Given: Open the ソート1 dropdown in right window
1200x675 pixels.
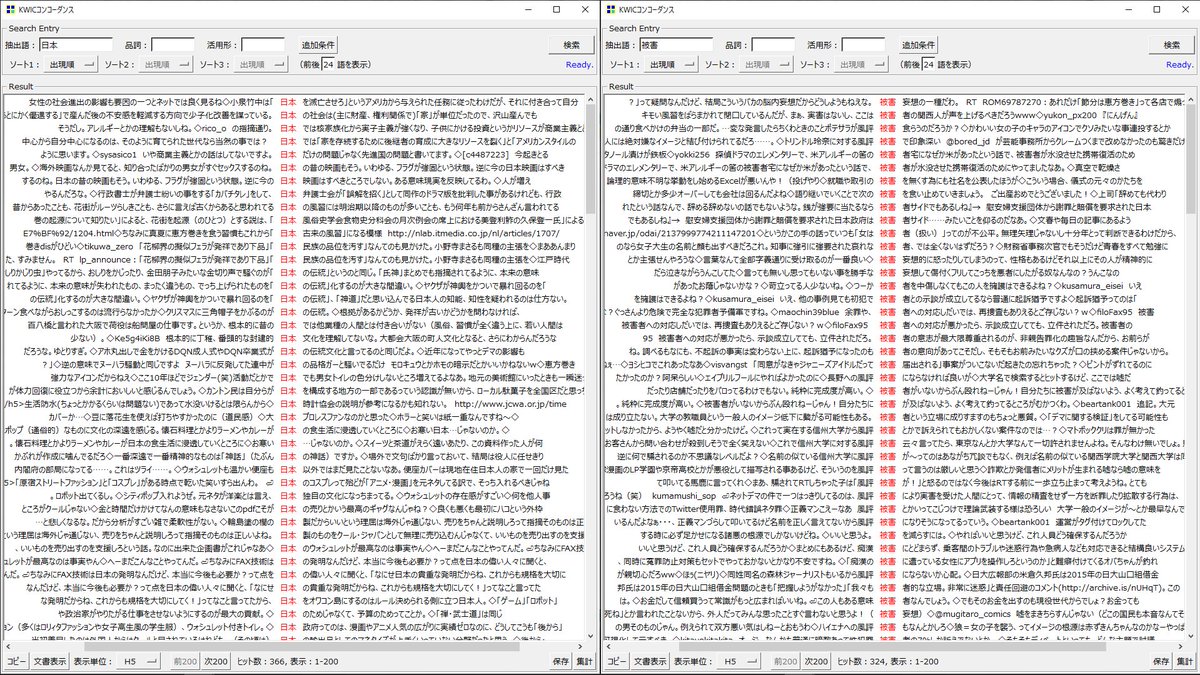Looking at the screenshot, I should tap(670, 64).
